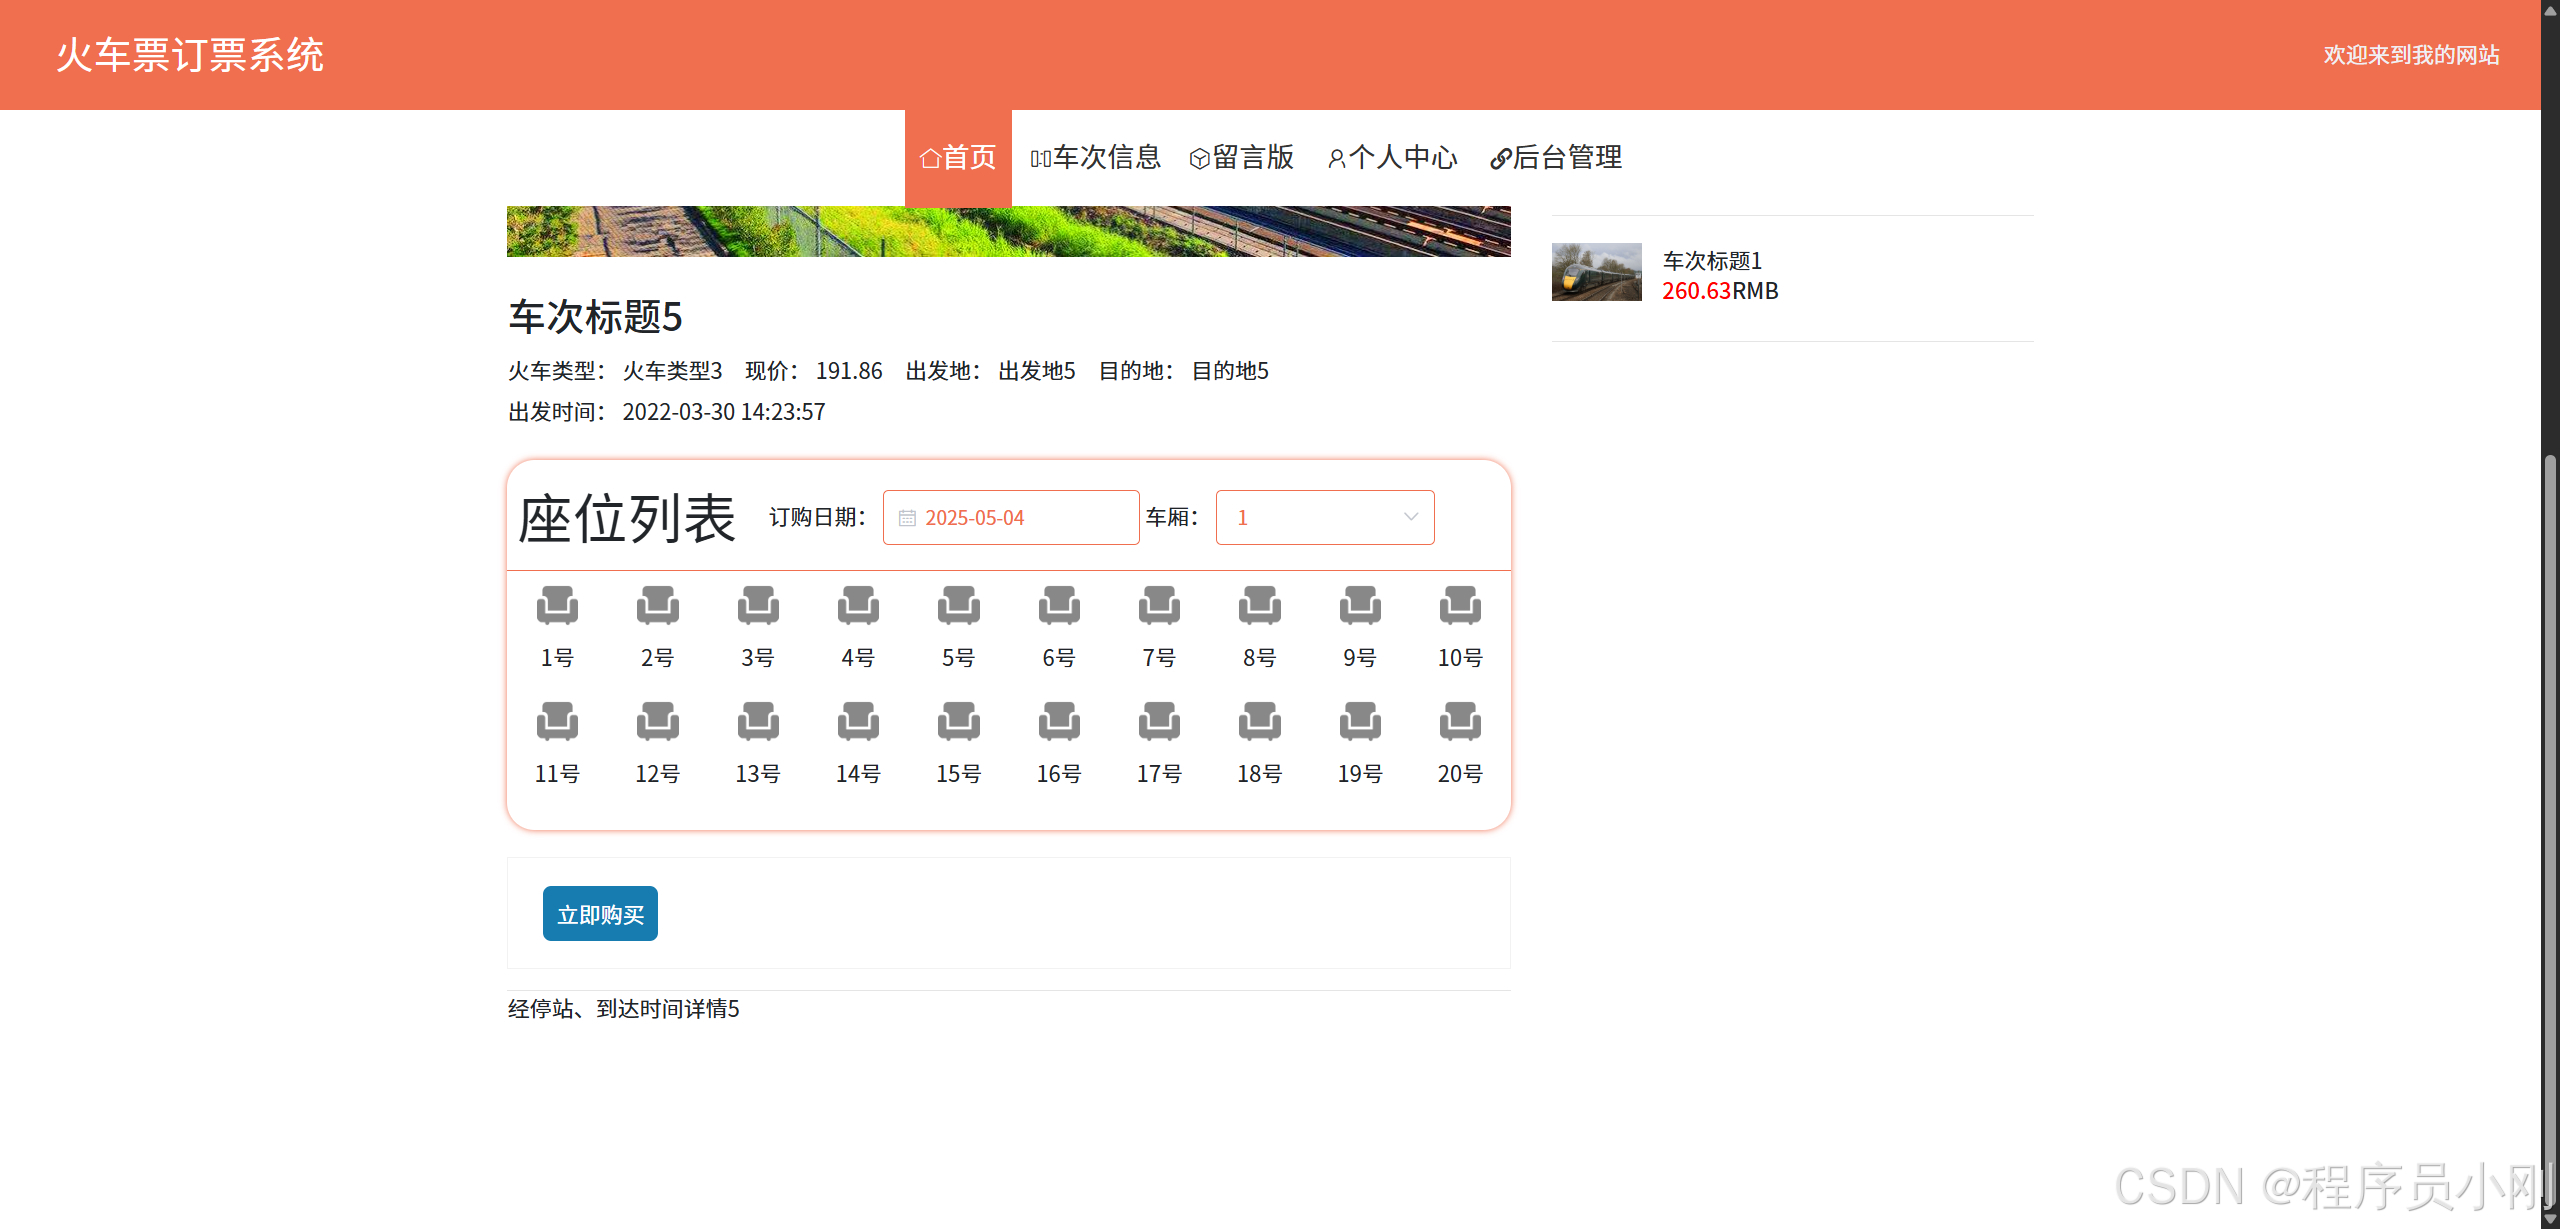This screenshot has width=2560, height=1229.
Task: Open the 车次标题1 recommendation link
Action: pos(1712,260)
